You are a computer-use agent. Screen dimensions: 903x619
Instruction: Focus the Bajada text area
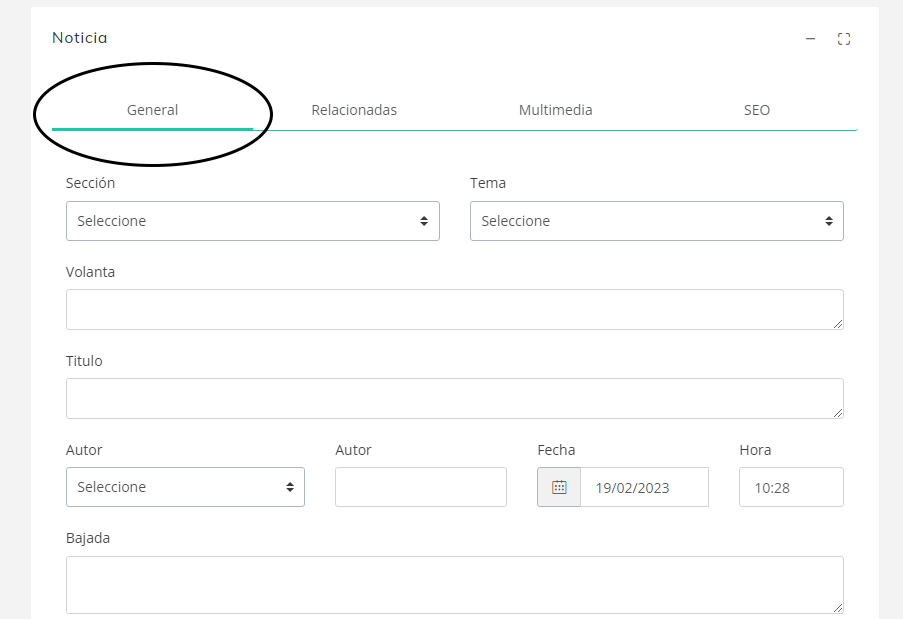click(454, 584)
